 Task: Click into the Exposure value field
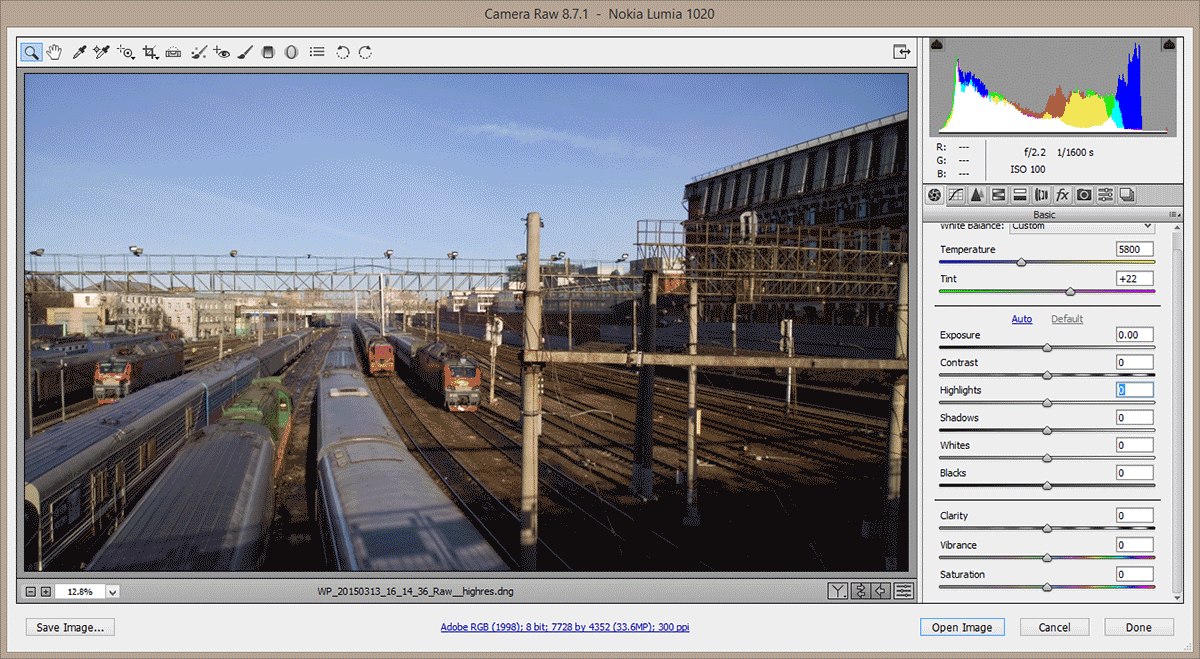1134,335
